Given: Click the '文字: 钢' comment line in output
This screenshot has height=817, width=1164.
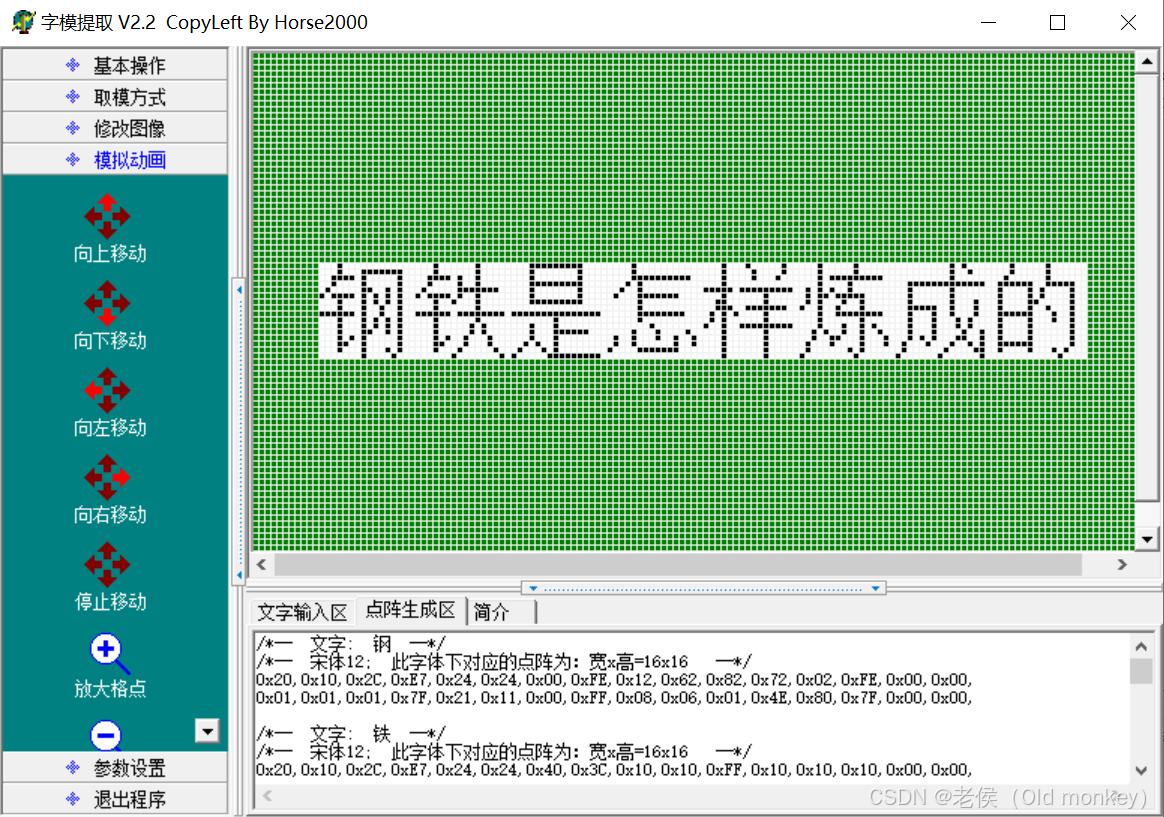Looking at the screenshot, I should (x=350, y=643).
